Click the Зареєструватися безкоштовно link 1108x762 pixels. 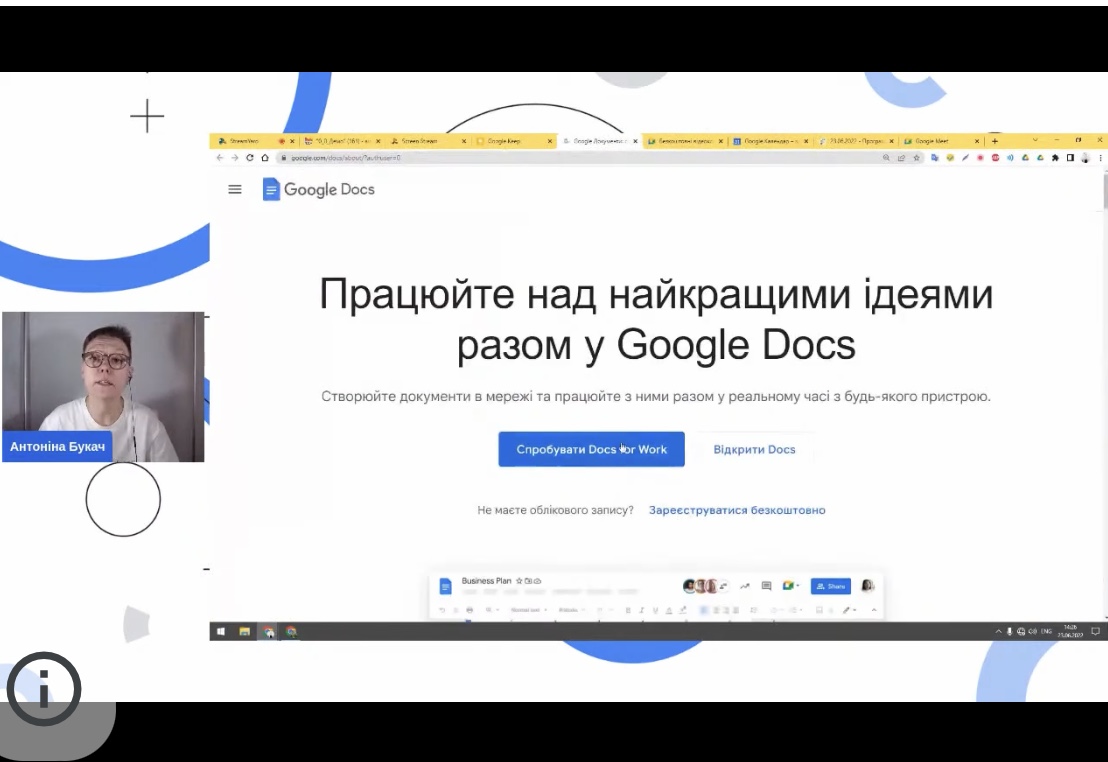(737, 510)
